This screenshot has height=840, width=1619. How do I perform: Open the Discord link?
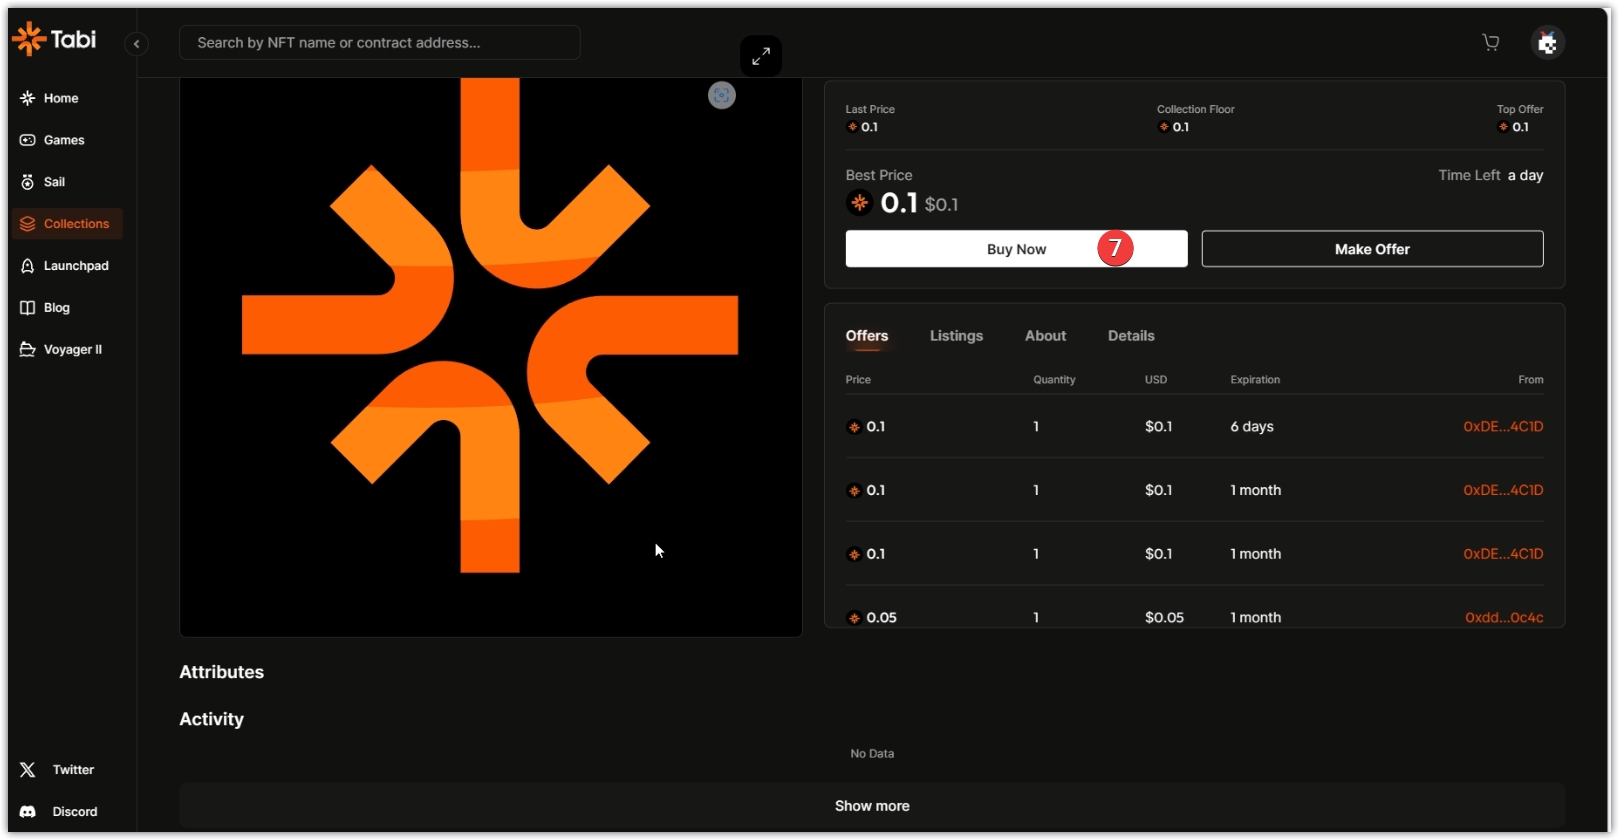(74, 812)
